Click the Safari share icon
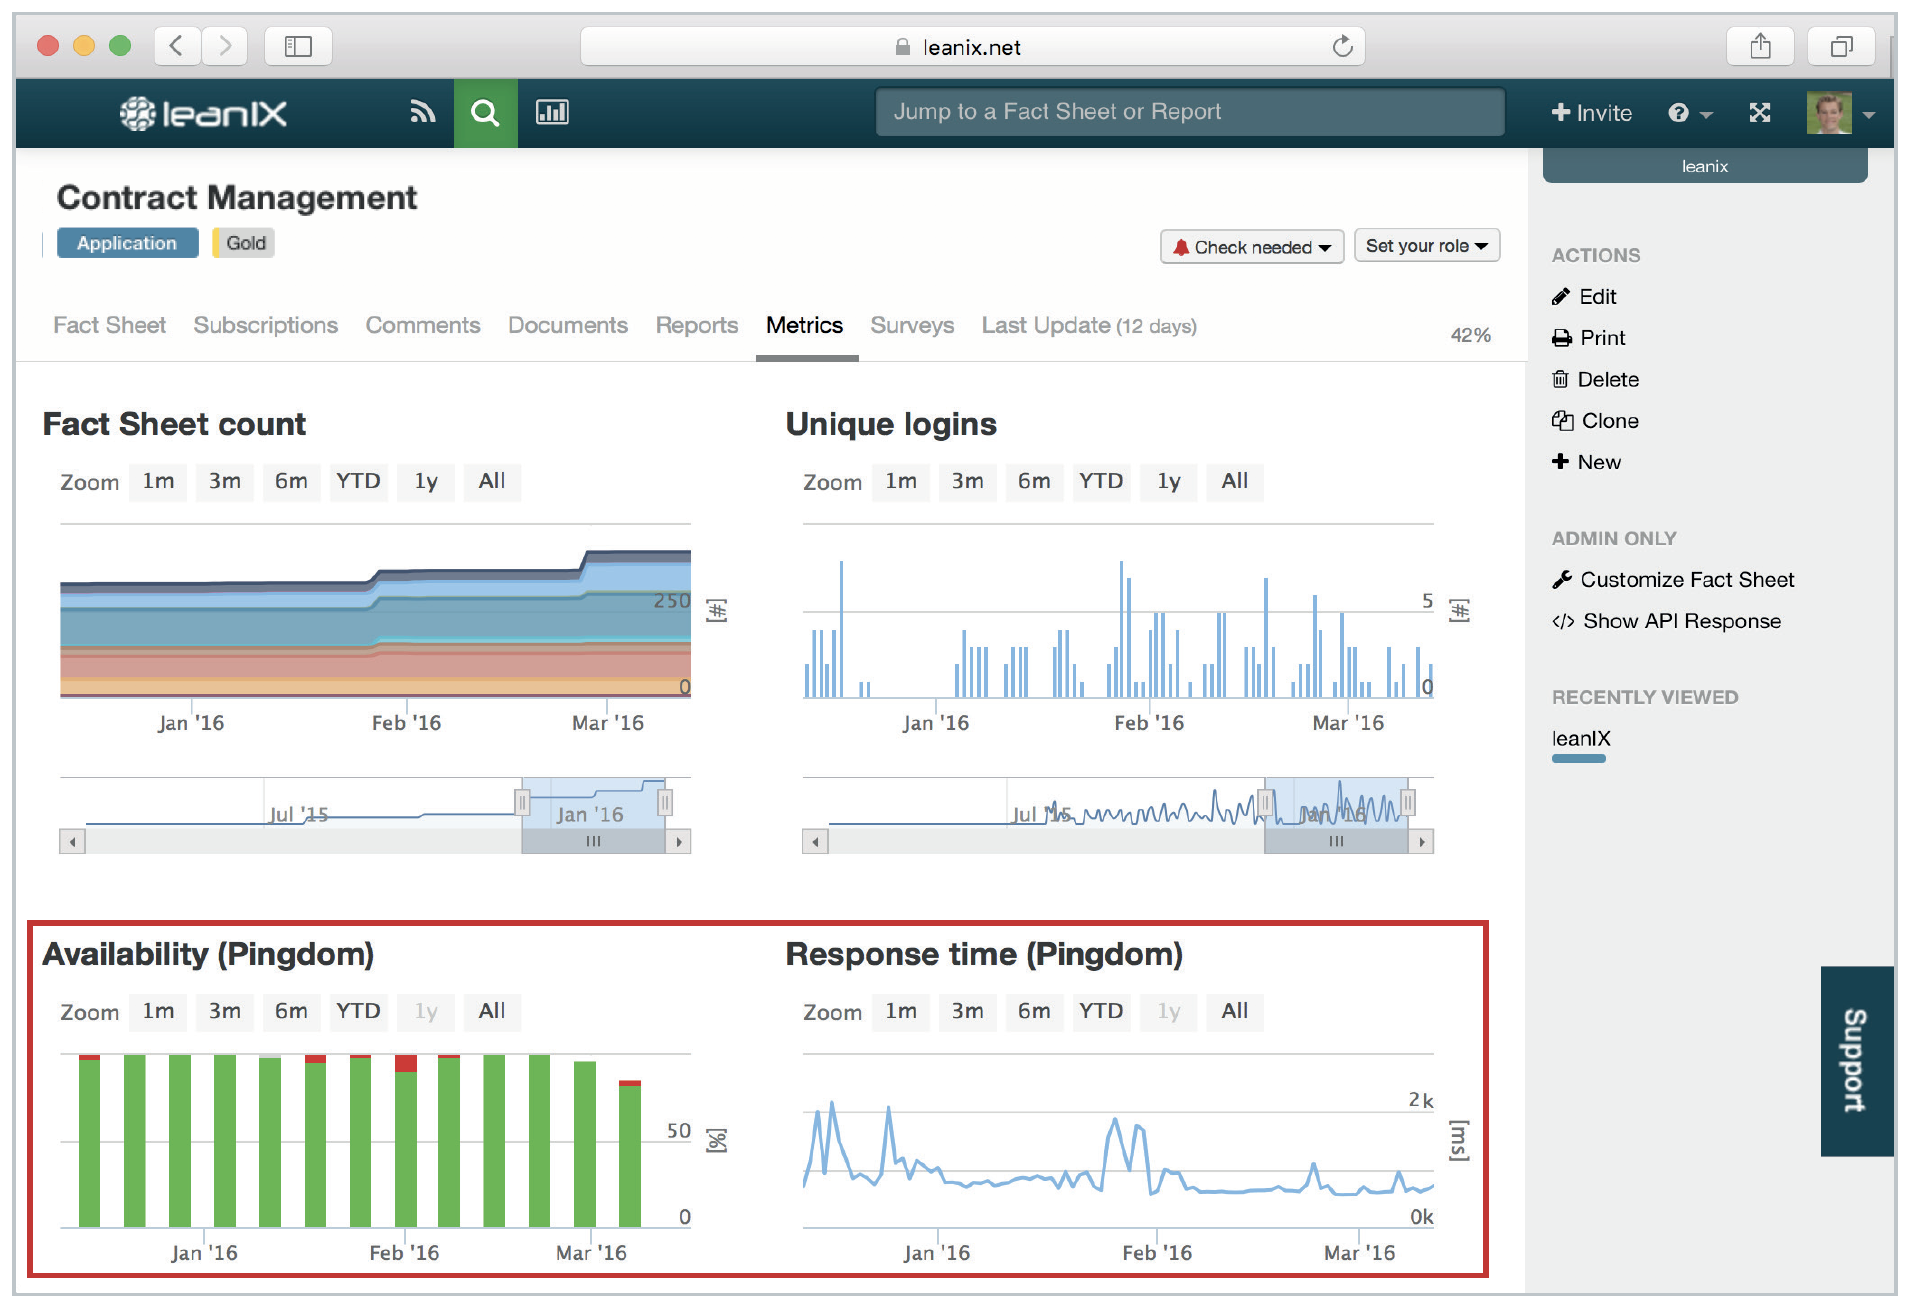 click(x=1761, y=46)
